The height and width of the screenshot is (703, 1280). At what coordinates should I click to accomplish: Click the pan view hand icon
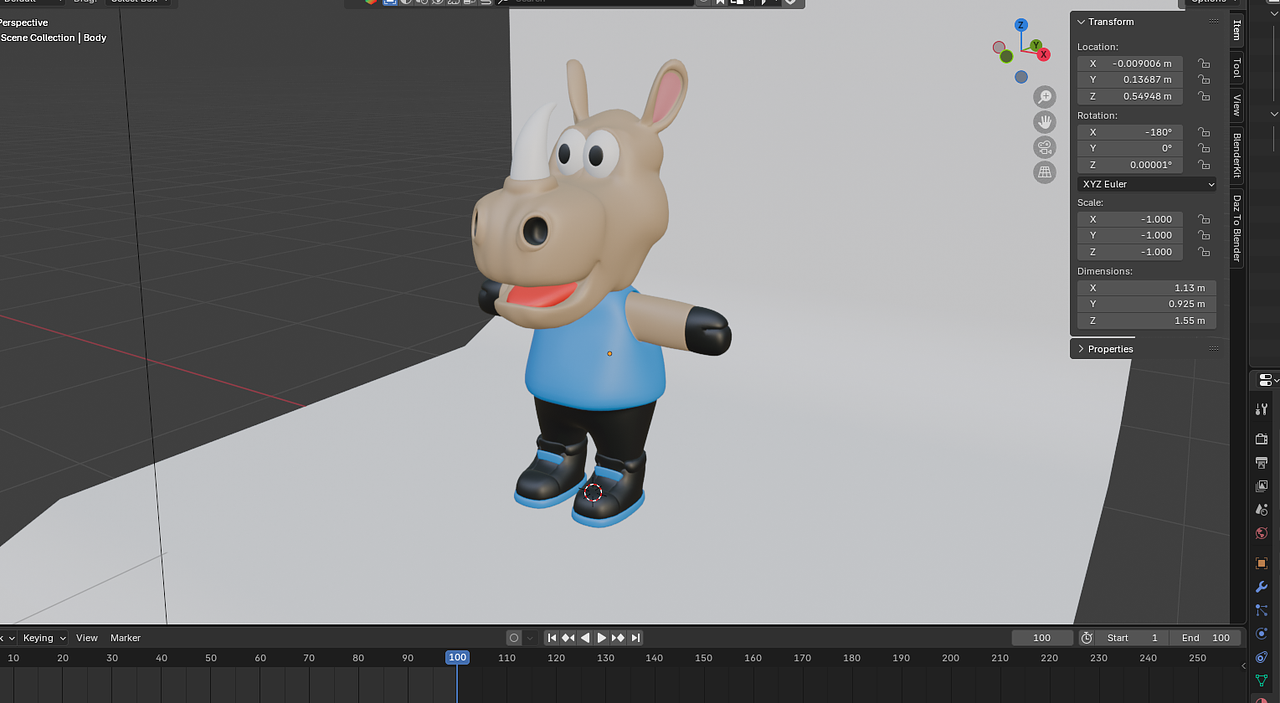pyautogui.click(x=1045, y=122)
